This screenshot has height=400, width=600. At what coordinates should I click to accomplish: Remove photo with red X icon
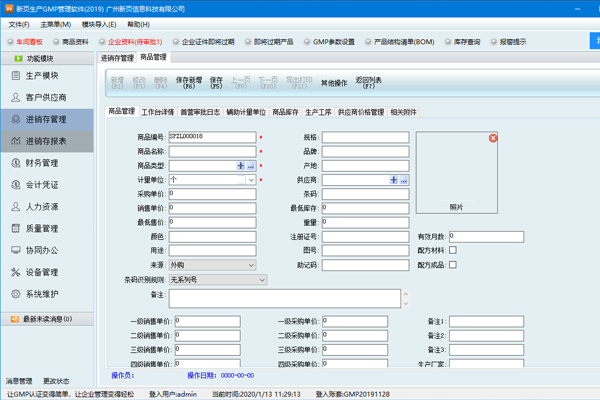493,138
